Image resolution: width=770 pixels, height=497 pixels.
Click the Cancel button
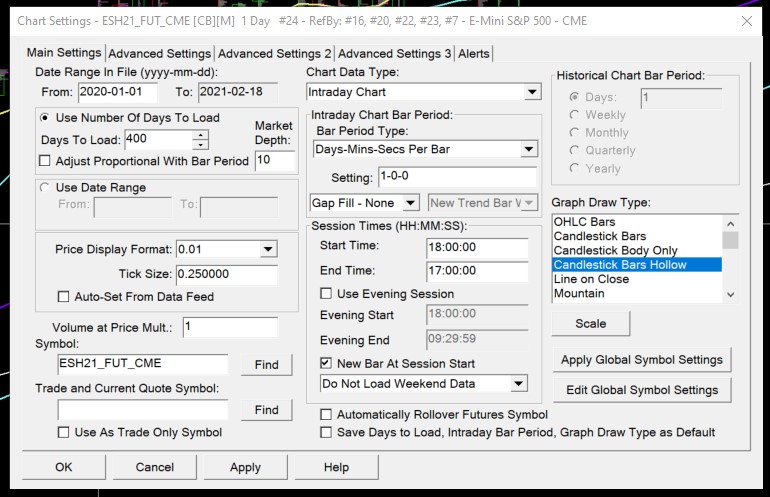(155, 467)
